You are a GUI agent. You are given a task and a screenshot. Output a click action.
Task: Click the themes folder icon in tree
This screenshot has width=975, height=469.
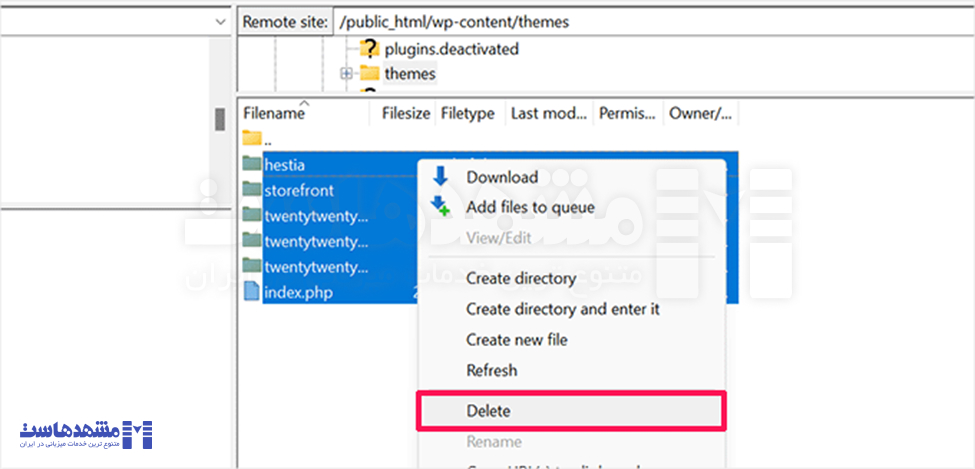pos(369,73)
